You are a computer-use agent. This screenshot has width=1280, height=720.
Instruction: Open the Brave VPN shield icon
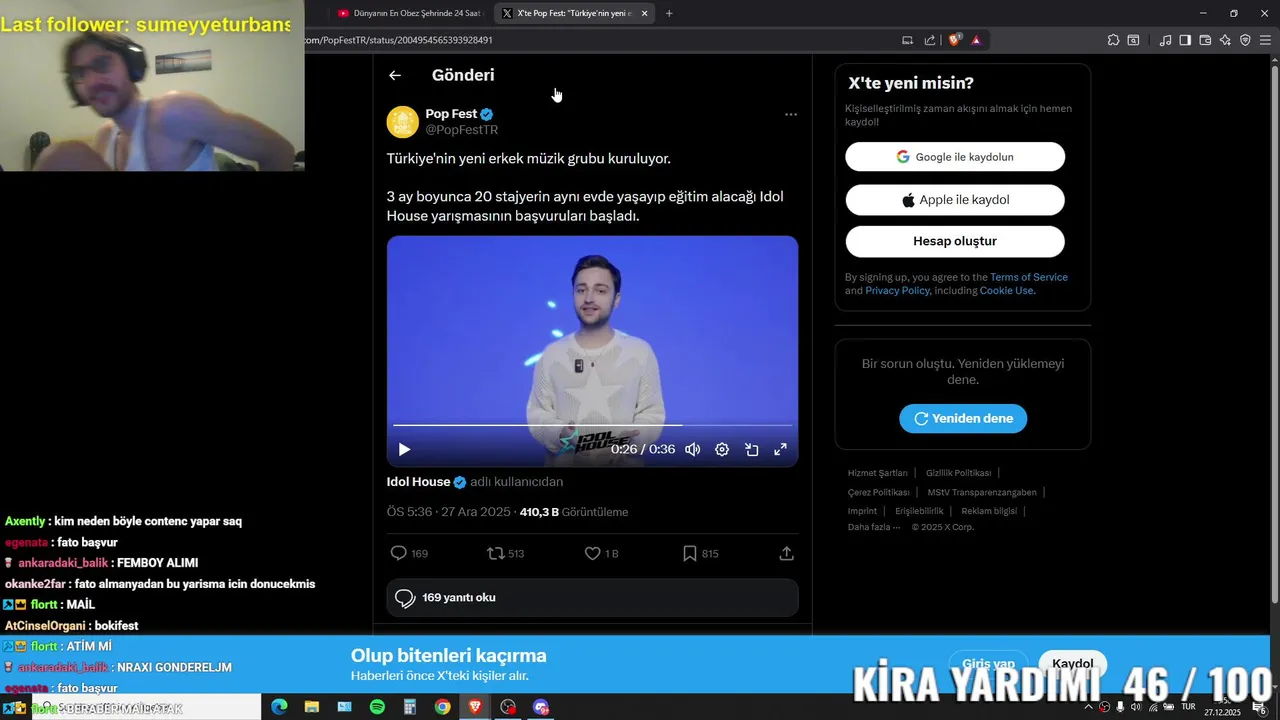point(1245,40)
